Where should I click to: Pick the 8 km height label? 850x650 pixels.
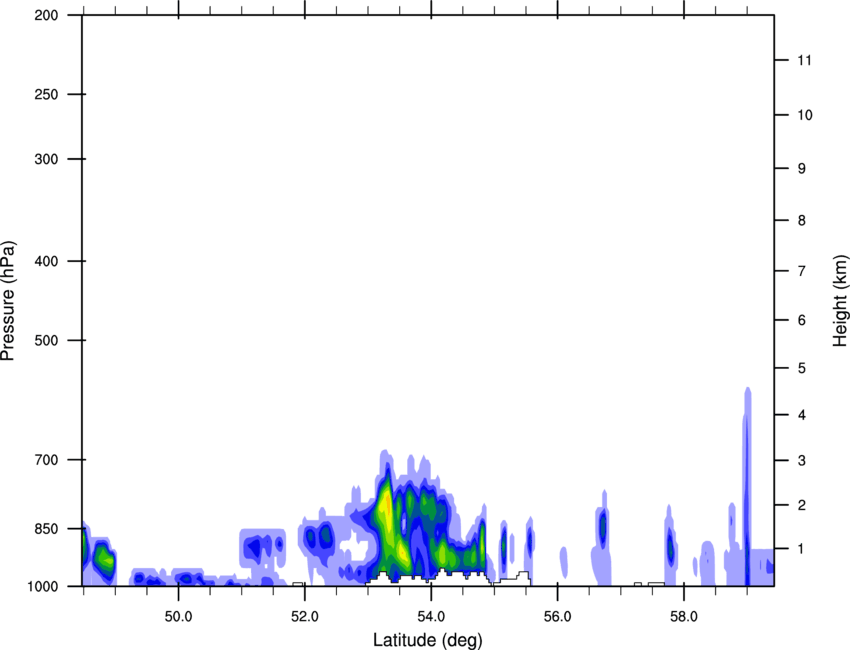pos(802,220)
